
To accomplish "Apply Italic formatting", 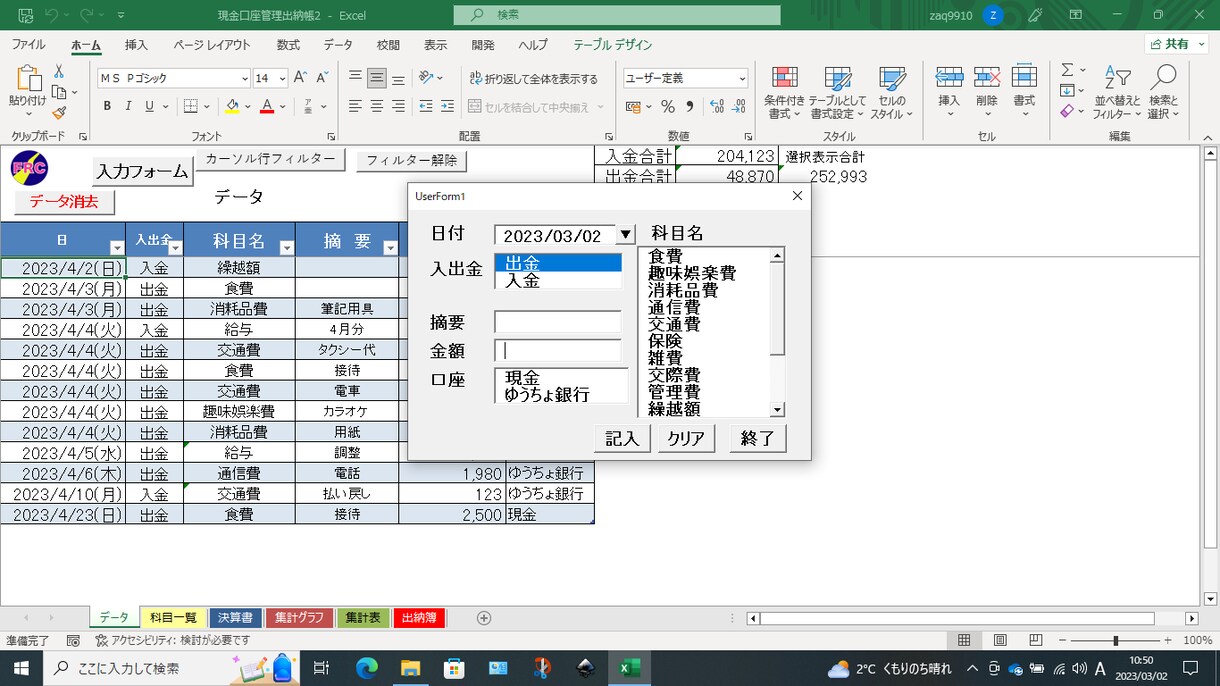I will [128, 106].
